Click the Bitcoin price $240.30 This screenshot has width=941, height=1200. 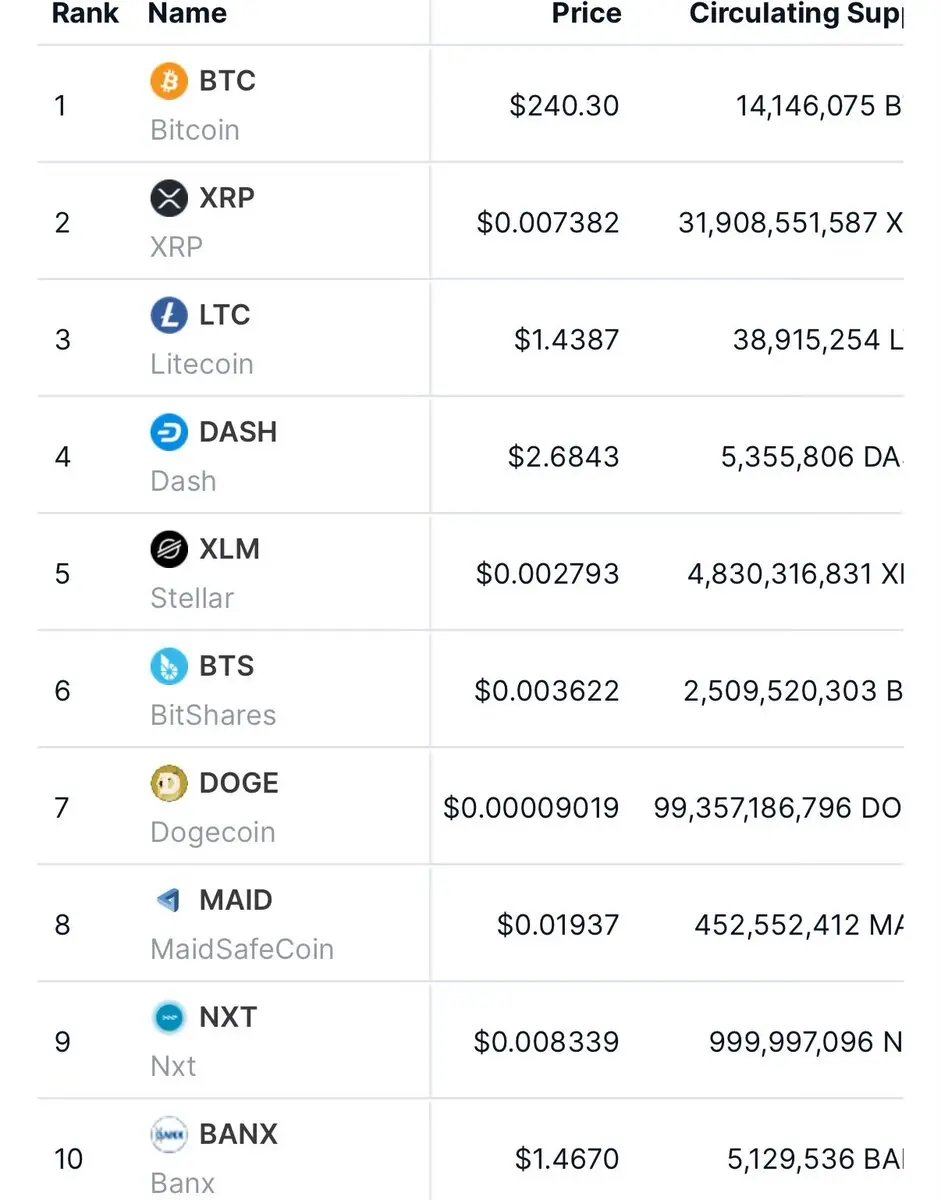pos(564,106)
